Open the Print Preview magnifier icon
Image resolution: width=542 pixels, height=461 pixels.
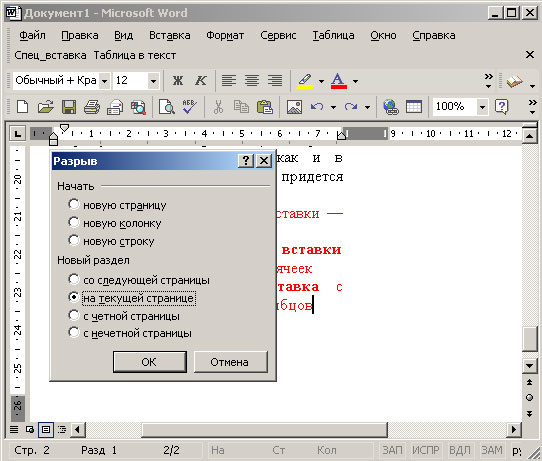167,107
